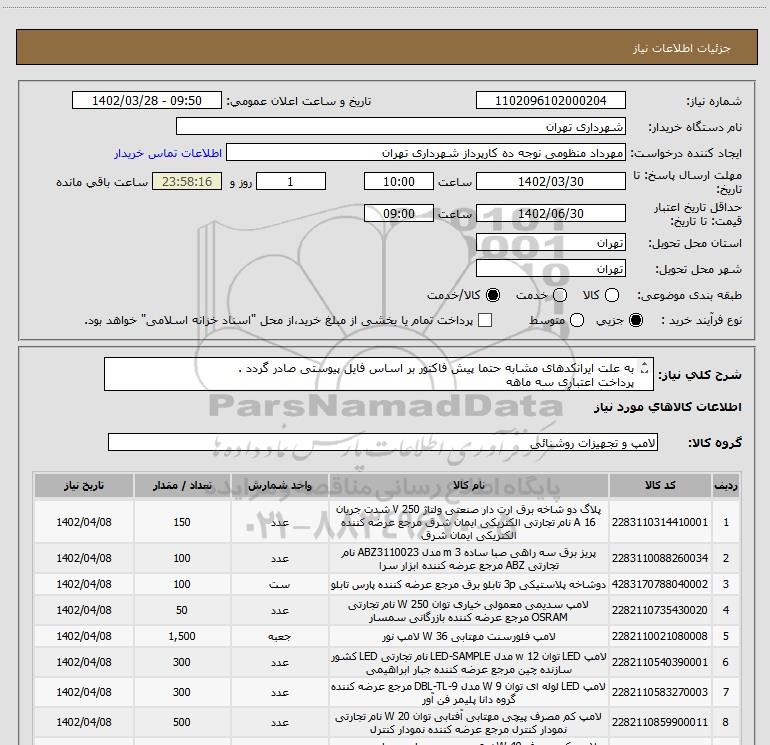The image size is (770, 745).
Task: Click the validity time field 09:00
Action: coord(399,213)
